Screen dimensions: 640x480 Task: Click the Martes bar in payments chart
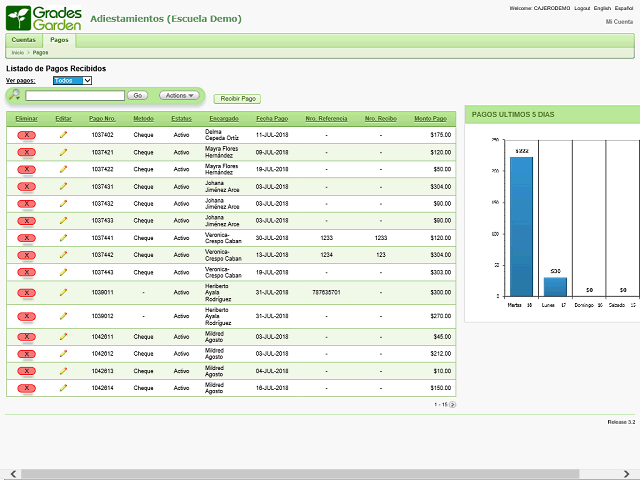[x=521, y=227]
